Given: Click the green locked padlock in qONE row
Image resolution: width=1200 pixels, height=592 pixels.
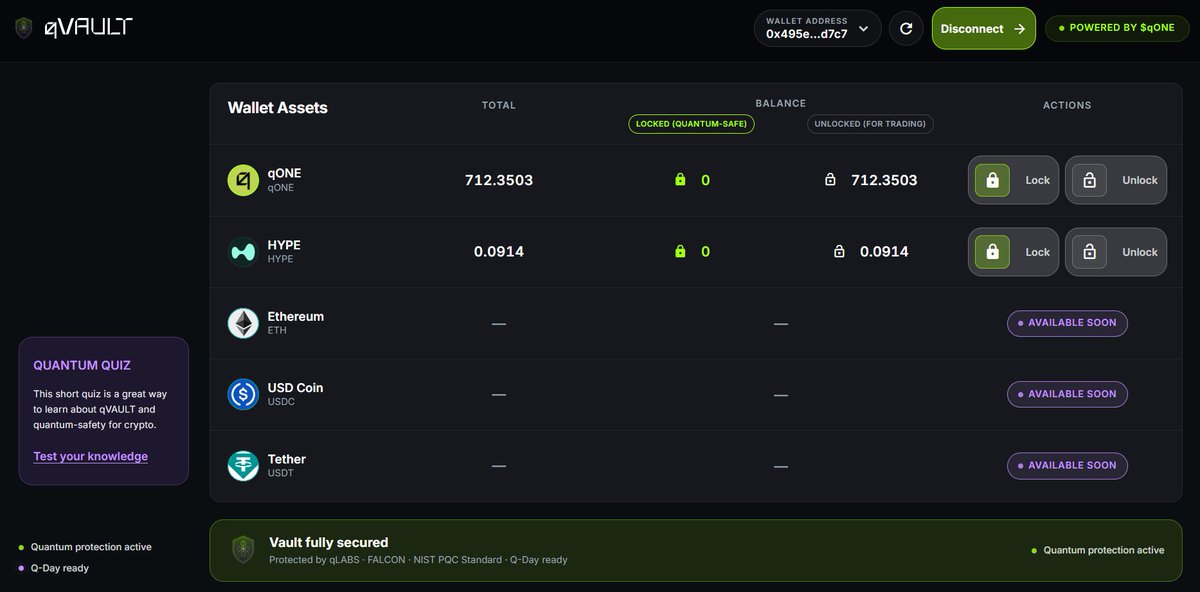Looking at the screenshot, I should (x=680, y=180).
